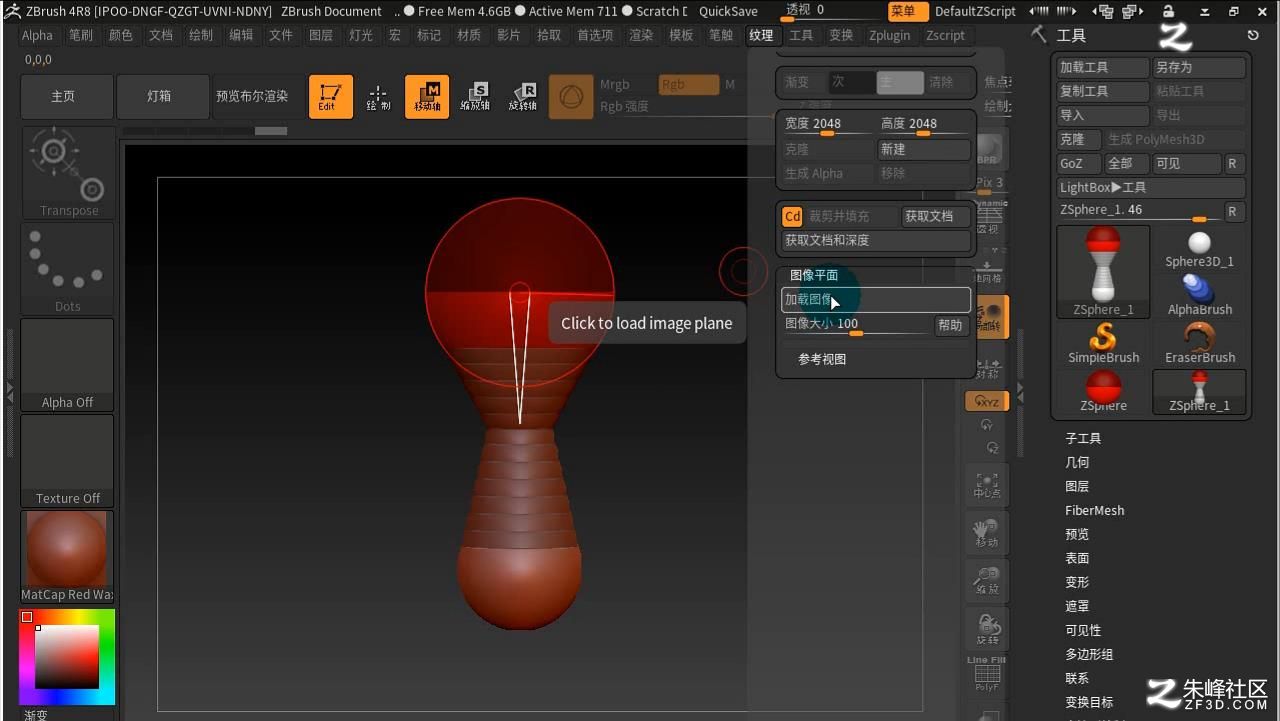This screenshot has width=1280, height=721.
Task: Expand the 预览 preview section
Action: pos(1077,534)
